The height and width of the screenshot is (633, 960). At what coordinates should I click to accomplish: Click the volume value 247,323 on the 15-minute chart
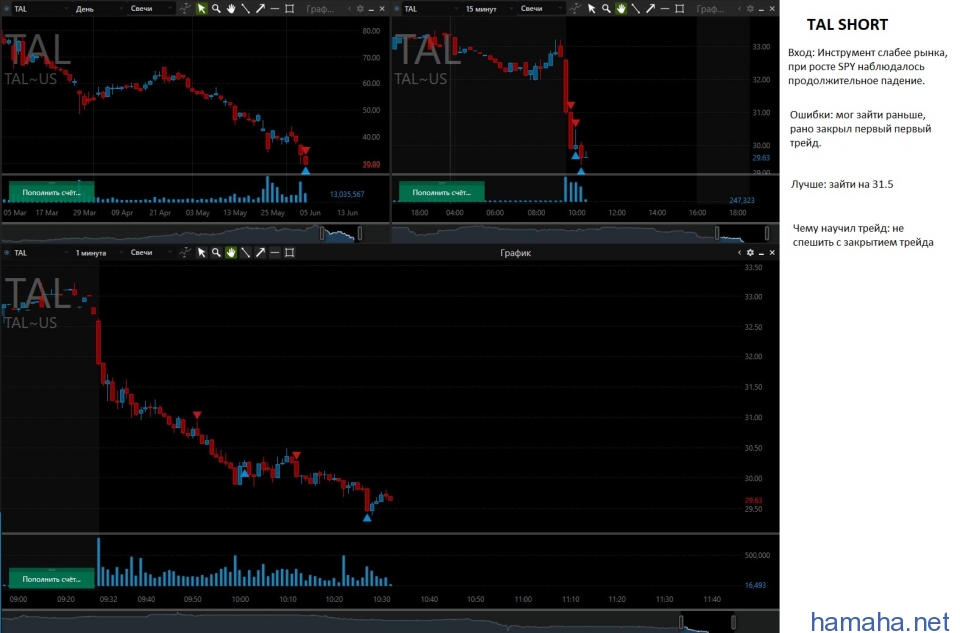coord(742,200)
